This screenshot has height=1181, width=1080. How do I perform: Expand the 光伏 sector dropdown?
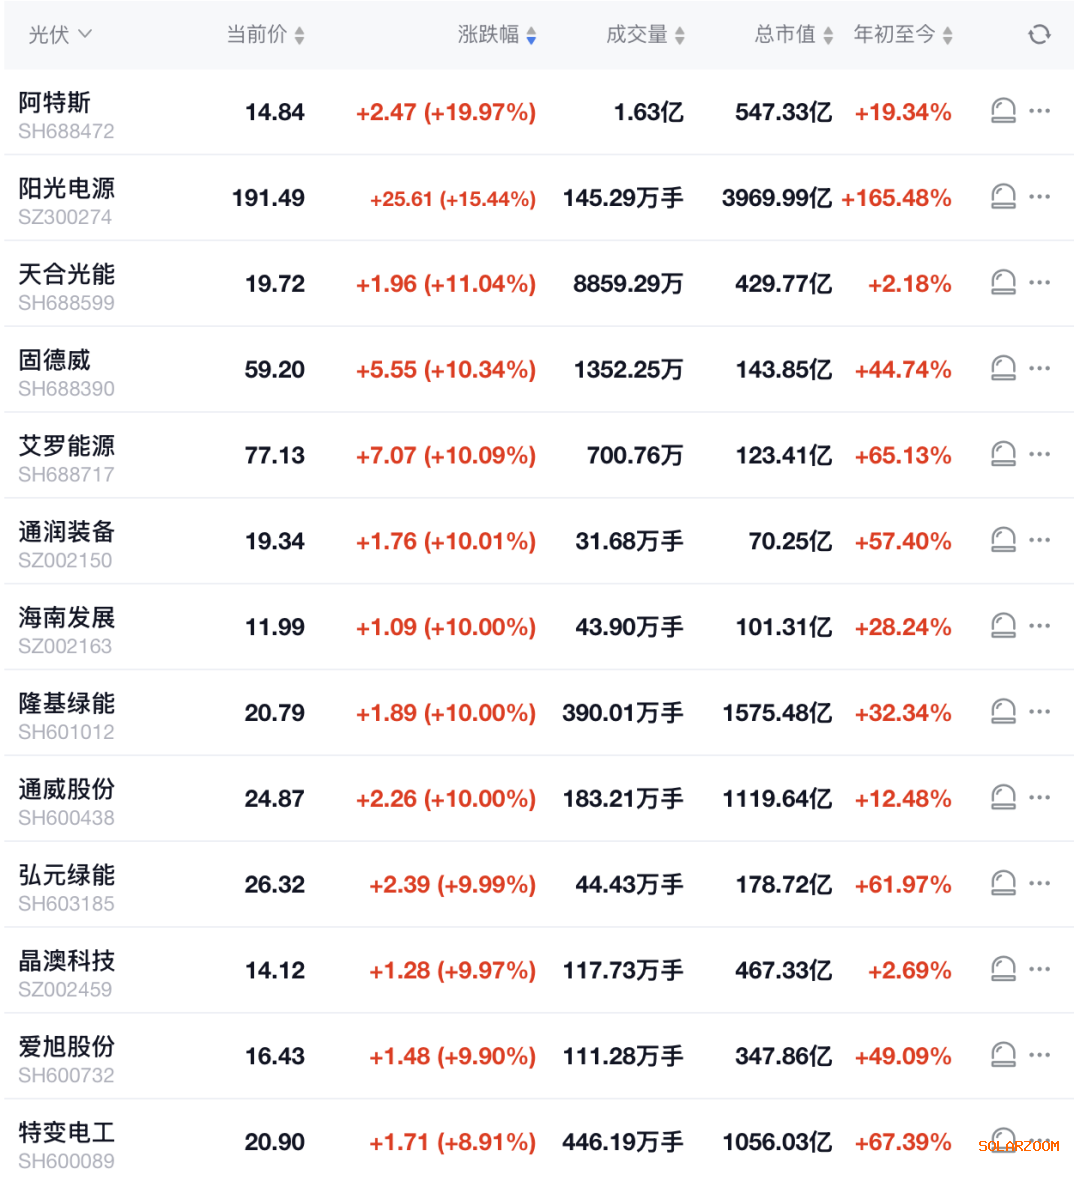60,35
